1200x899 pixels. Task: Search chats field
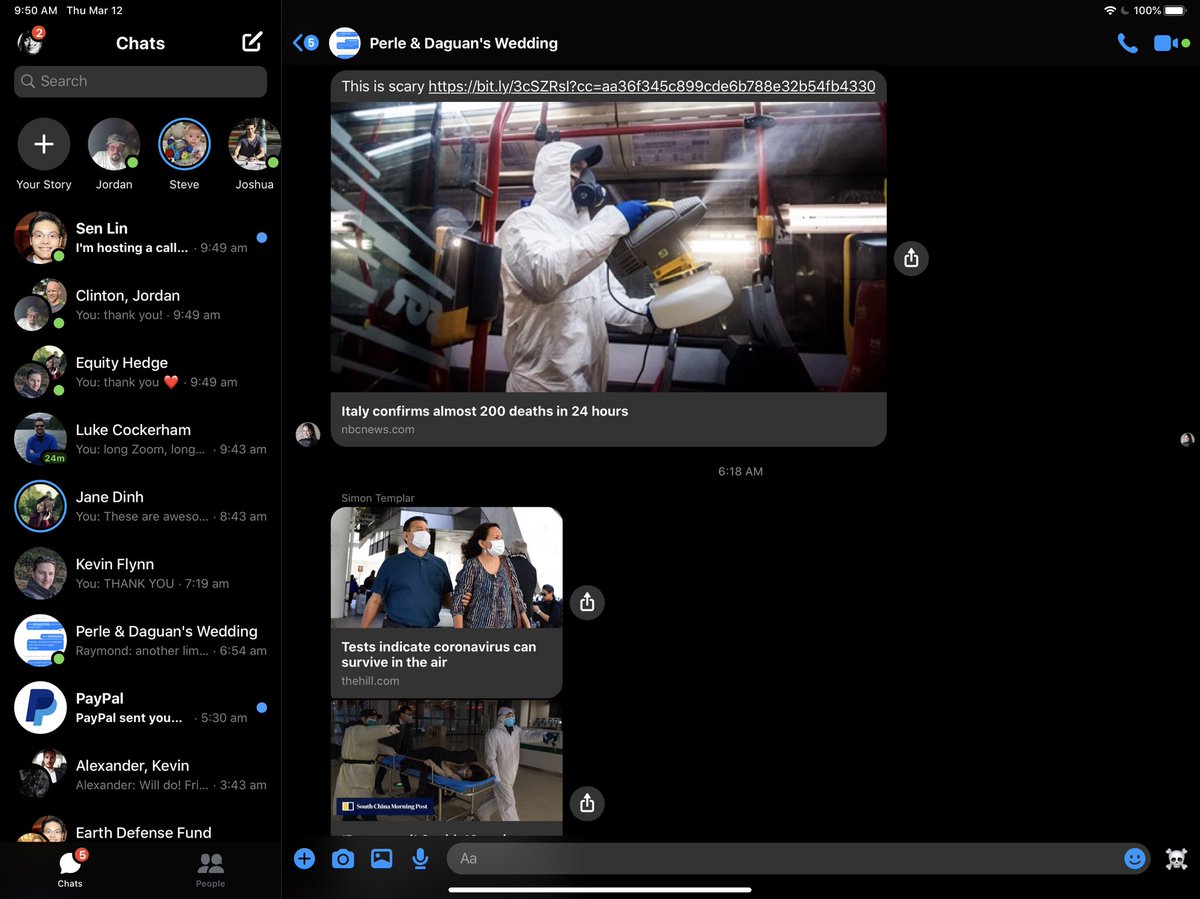140,81
